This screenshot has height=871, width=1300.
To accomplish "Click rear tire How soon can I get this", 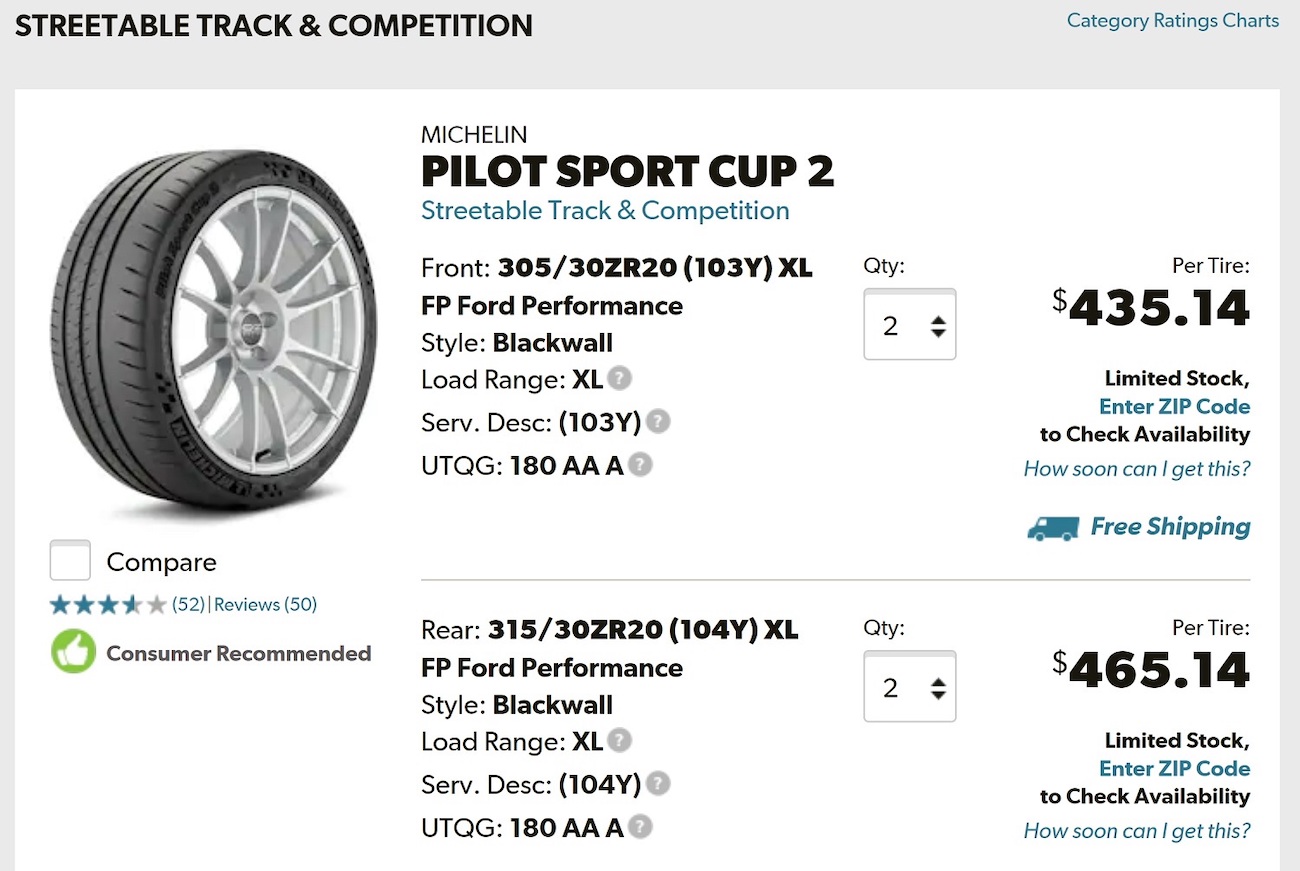I will point(1136,830).
